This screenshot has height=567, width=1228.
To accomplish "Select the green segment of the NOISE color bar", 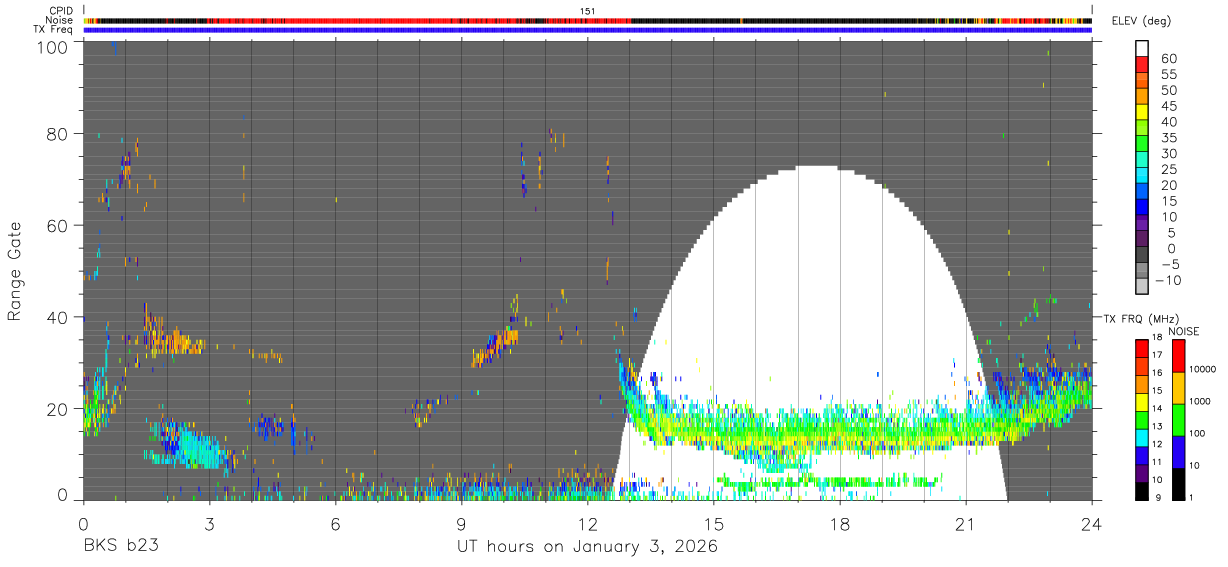I will [1178, 420].
